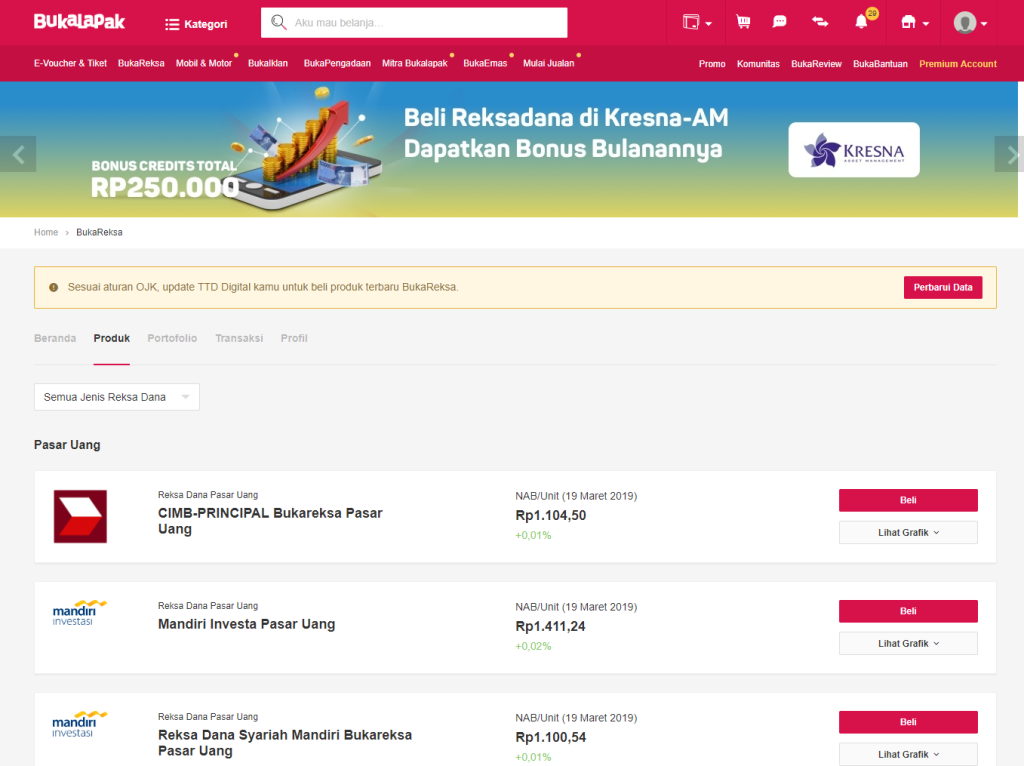
Task: Open BukaBantuan link
Action: (880, 64)
